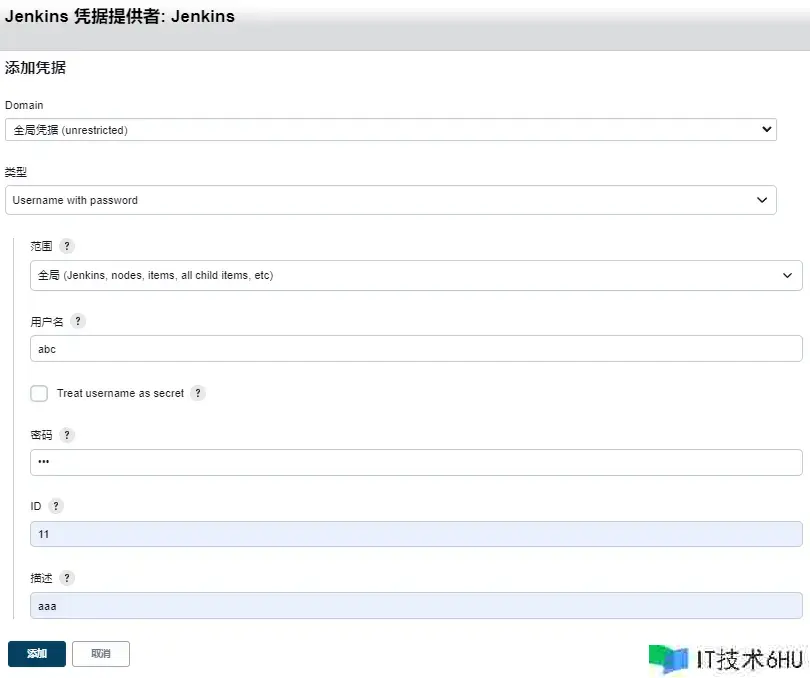Enable the Treat username as secret checkbox
The width and height of the screenshot is (810, 678).
[39, 393]
